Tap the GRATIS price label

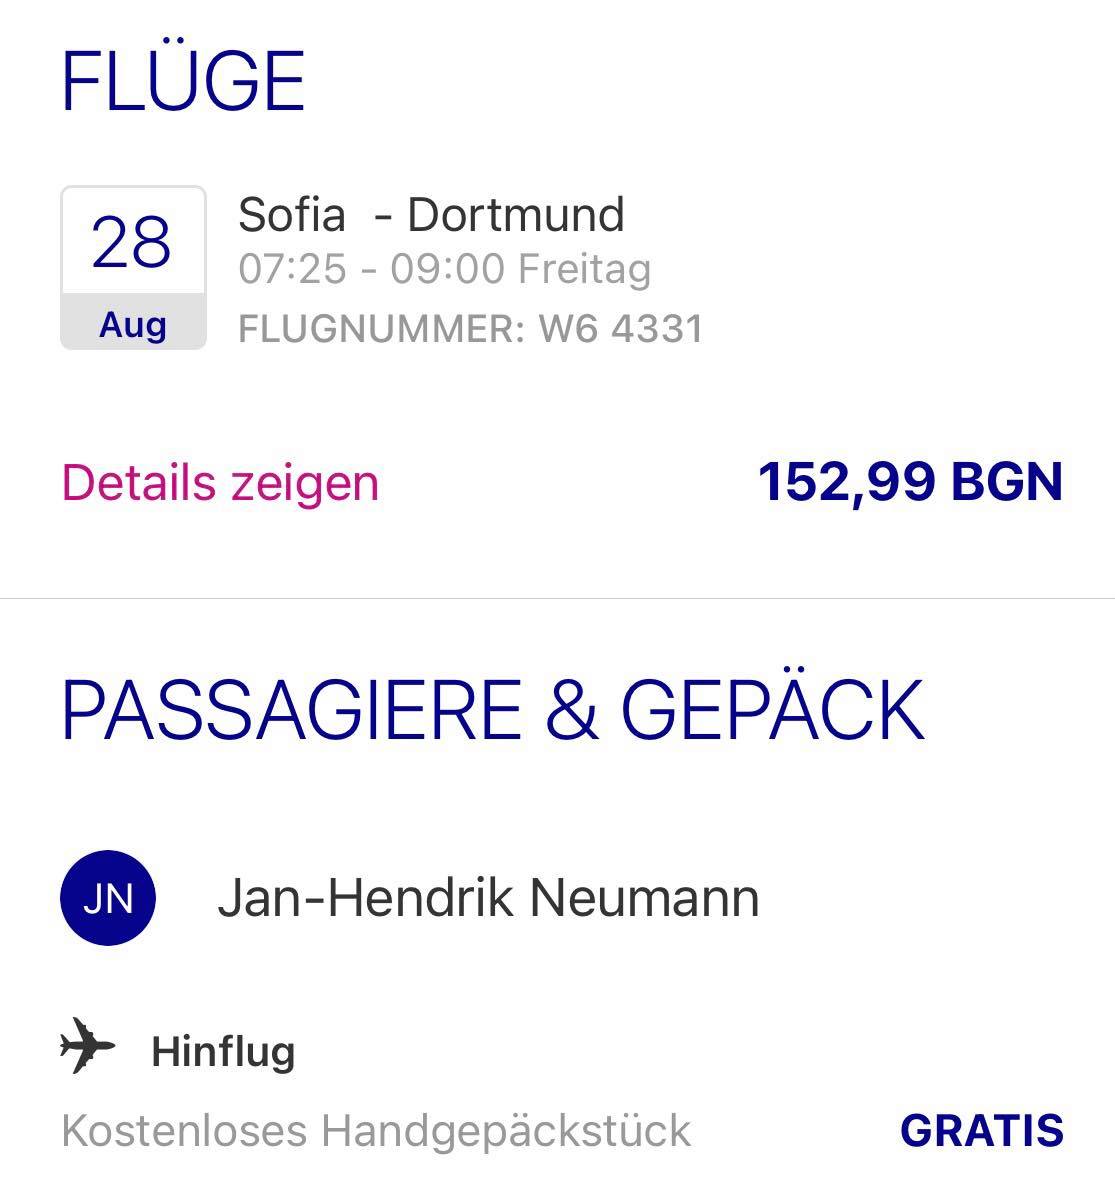[x=981, y=1131]
